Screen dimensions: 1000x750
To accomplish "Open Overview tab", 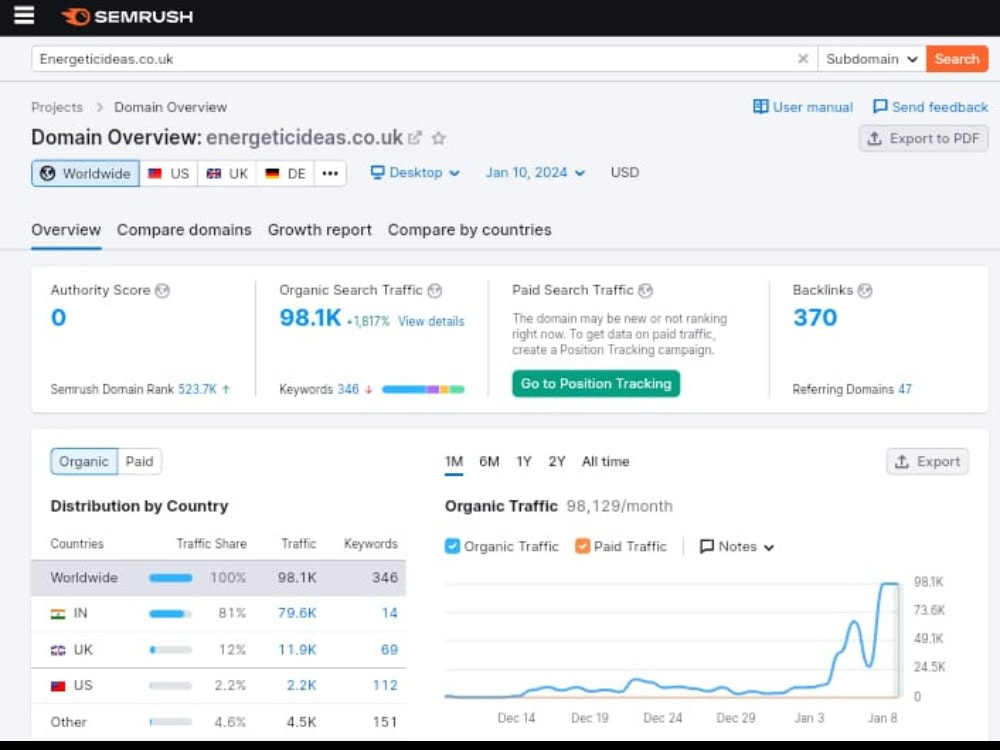I will point(66,230).
